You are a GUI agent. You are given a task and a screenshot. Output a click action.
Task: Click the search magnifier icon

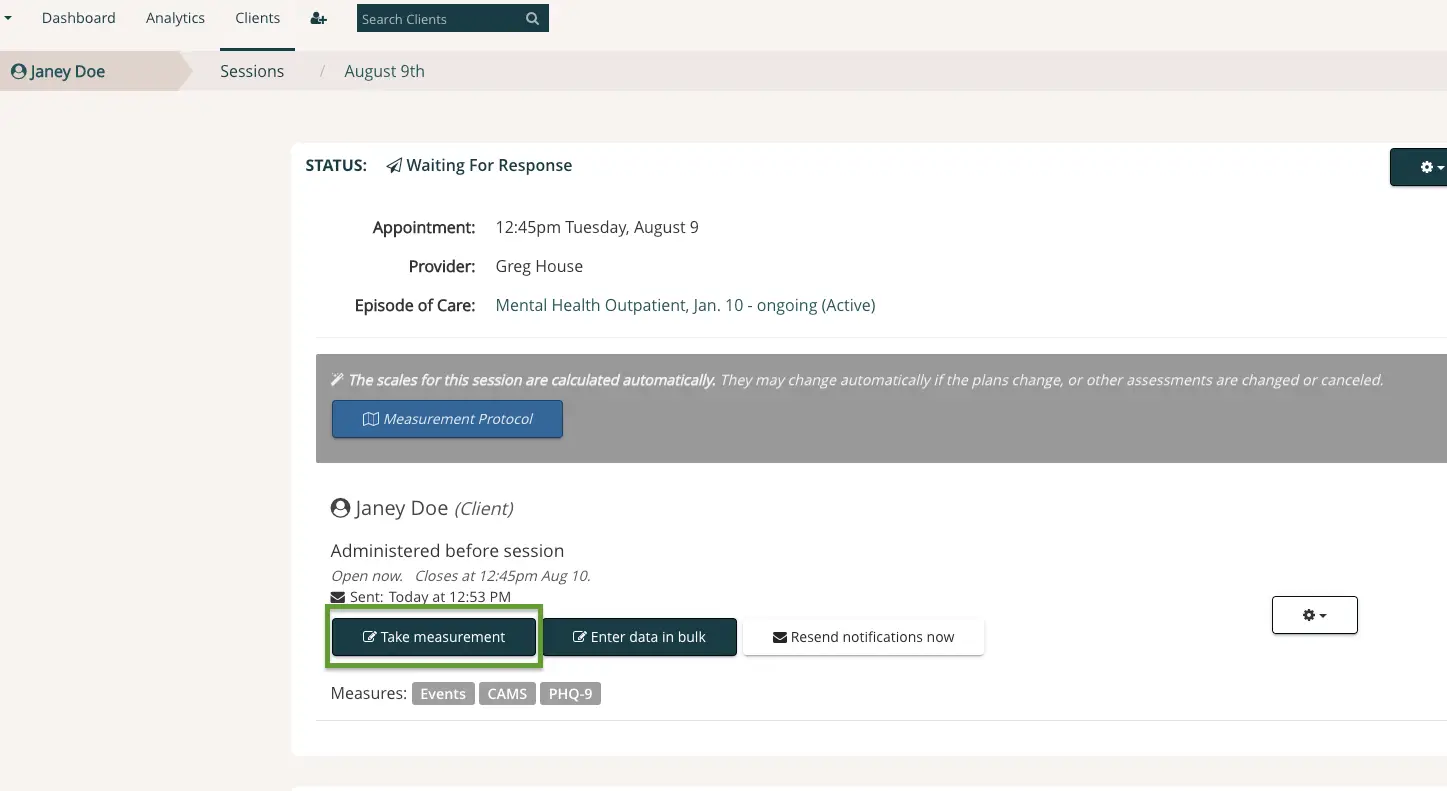pos(532,18)
